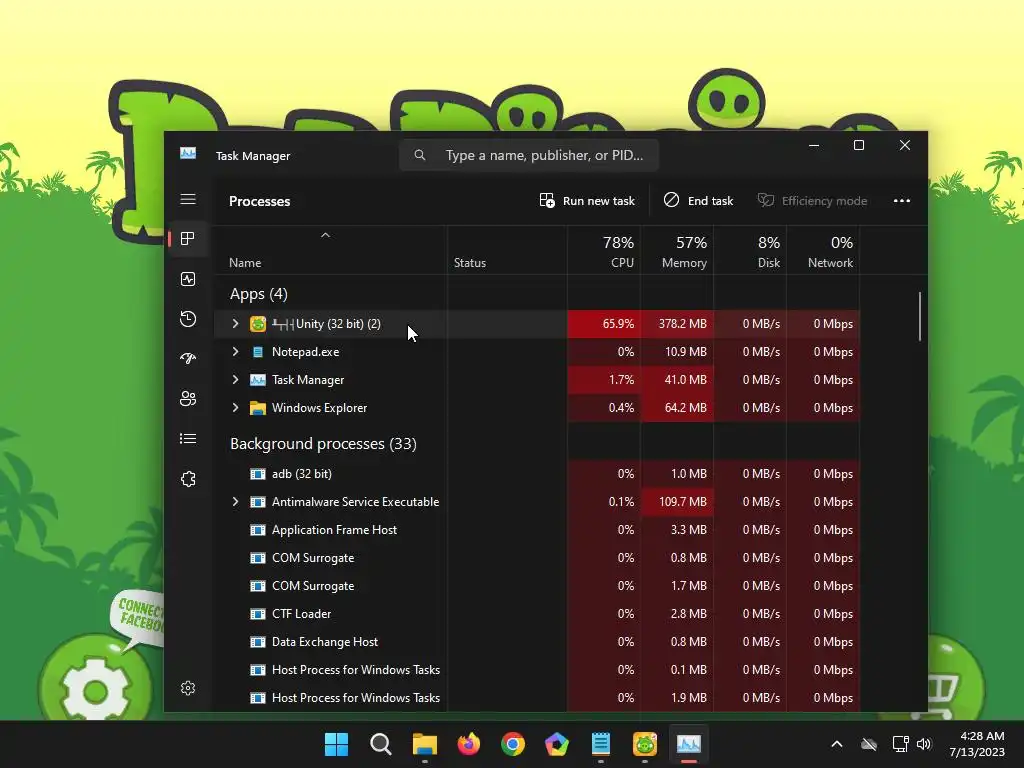Screen dimensions: 1024x768
Task: Click the CTF Loader process icon
Action: (x=258, y=614)
